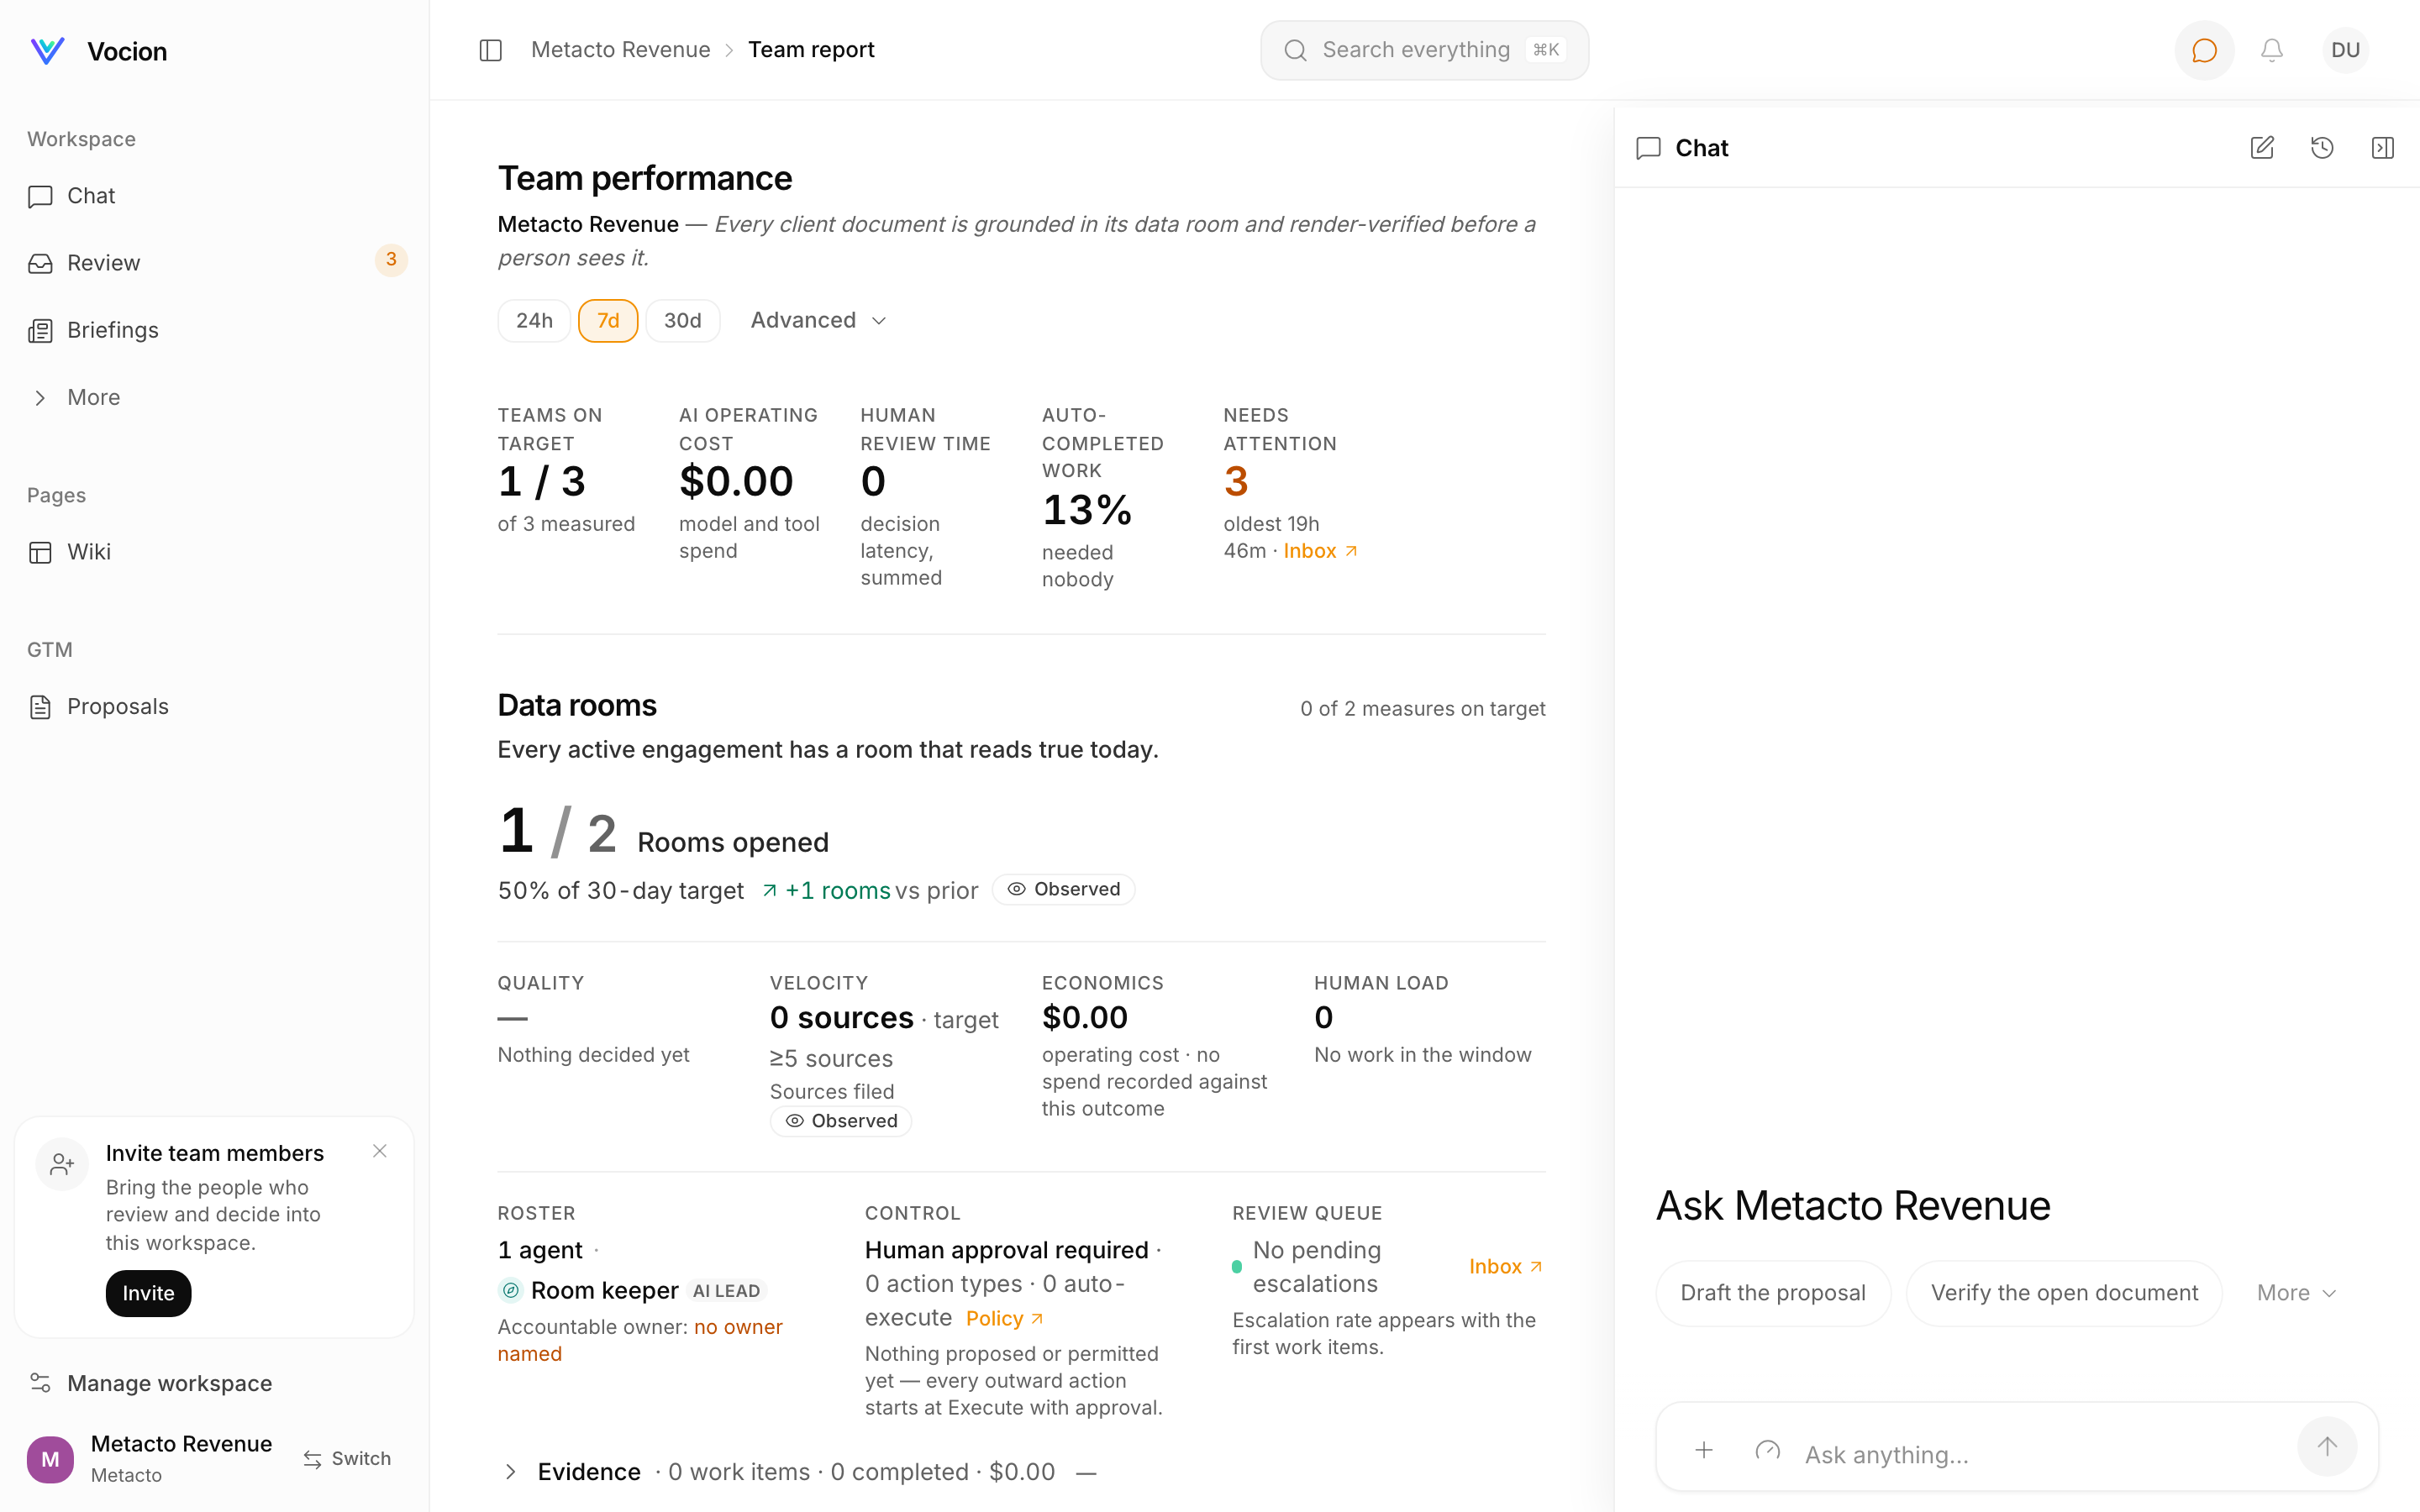Viewport: 2420px width, 1512px height.
Task: Open the chat bubble icon in top bar
Action: [x=2204, y=50]
